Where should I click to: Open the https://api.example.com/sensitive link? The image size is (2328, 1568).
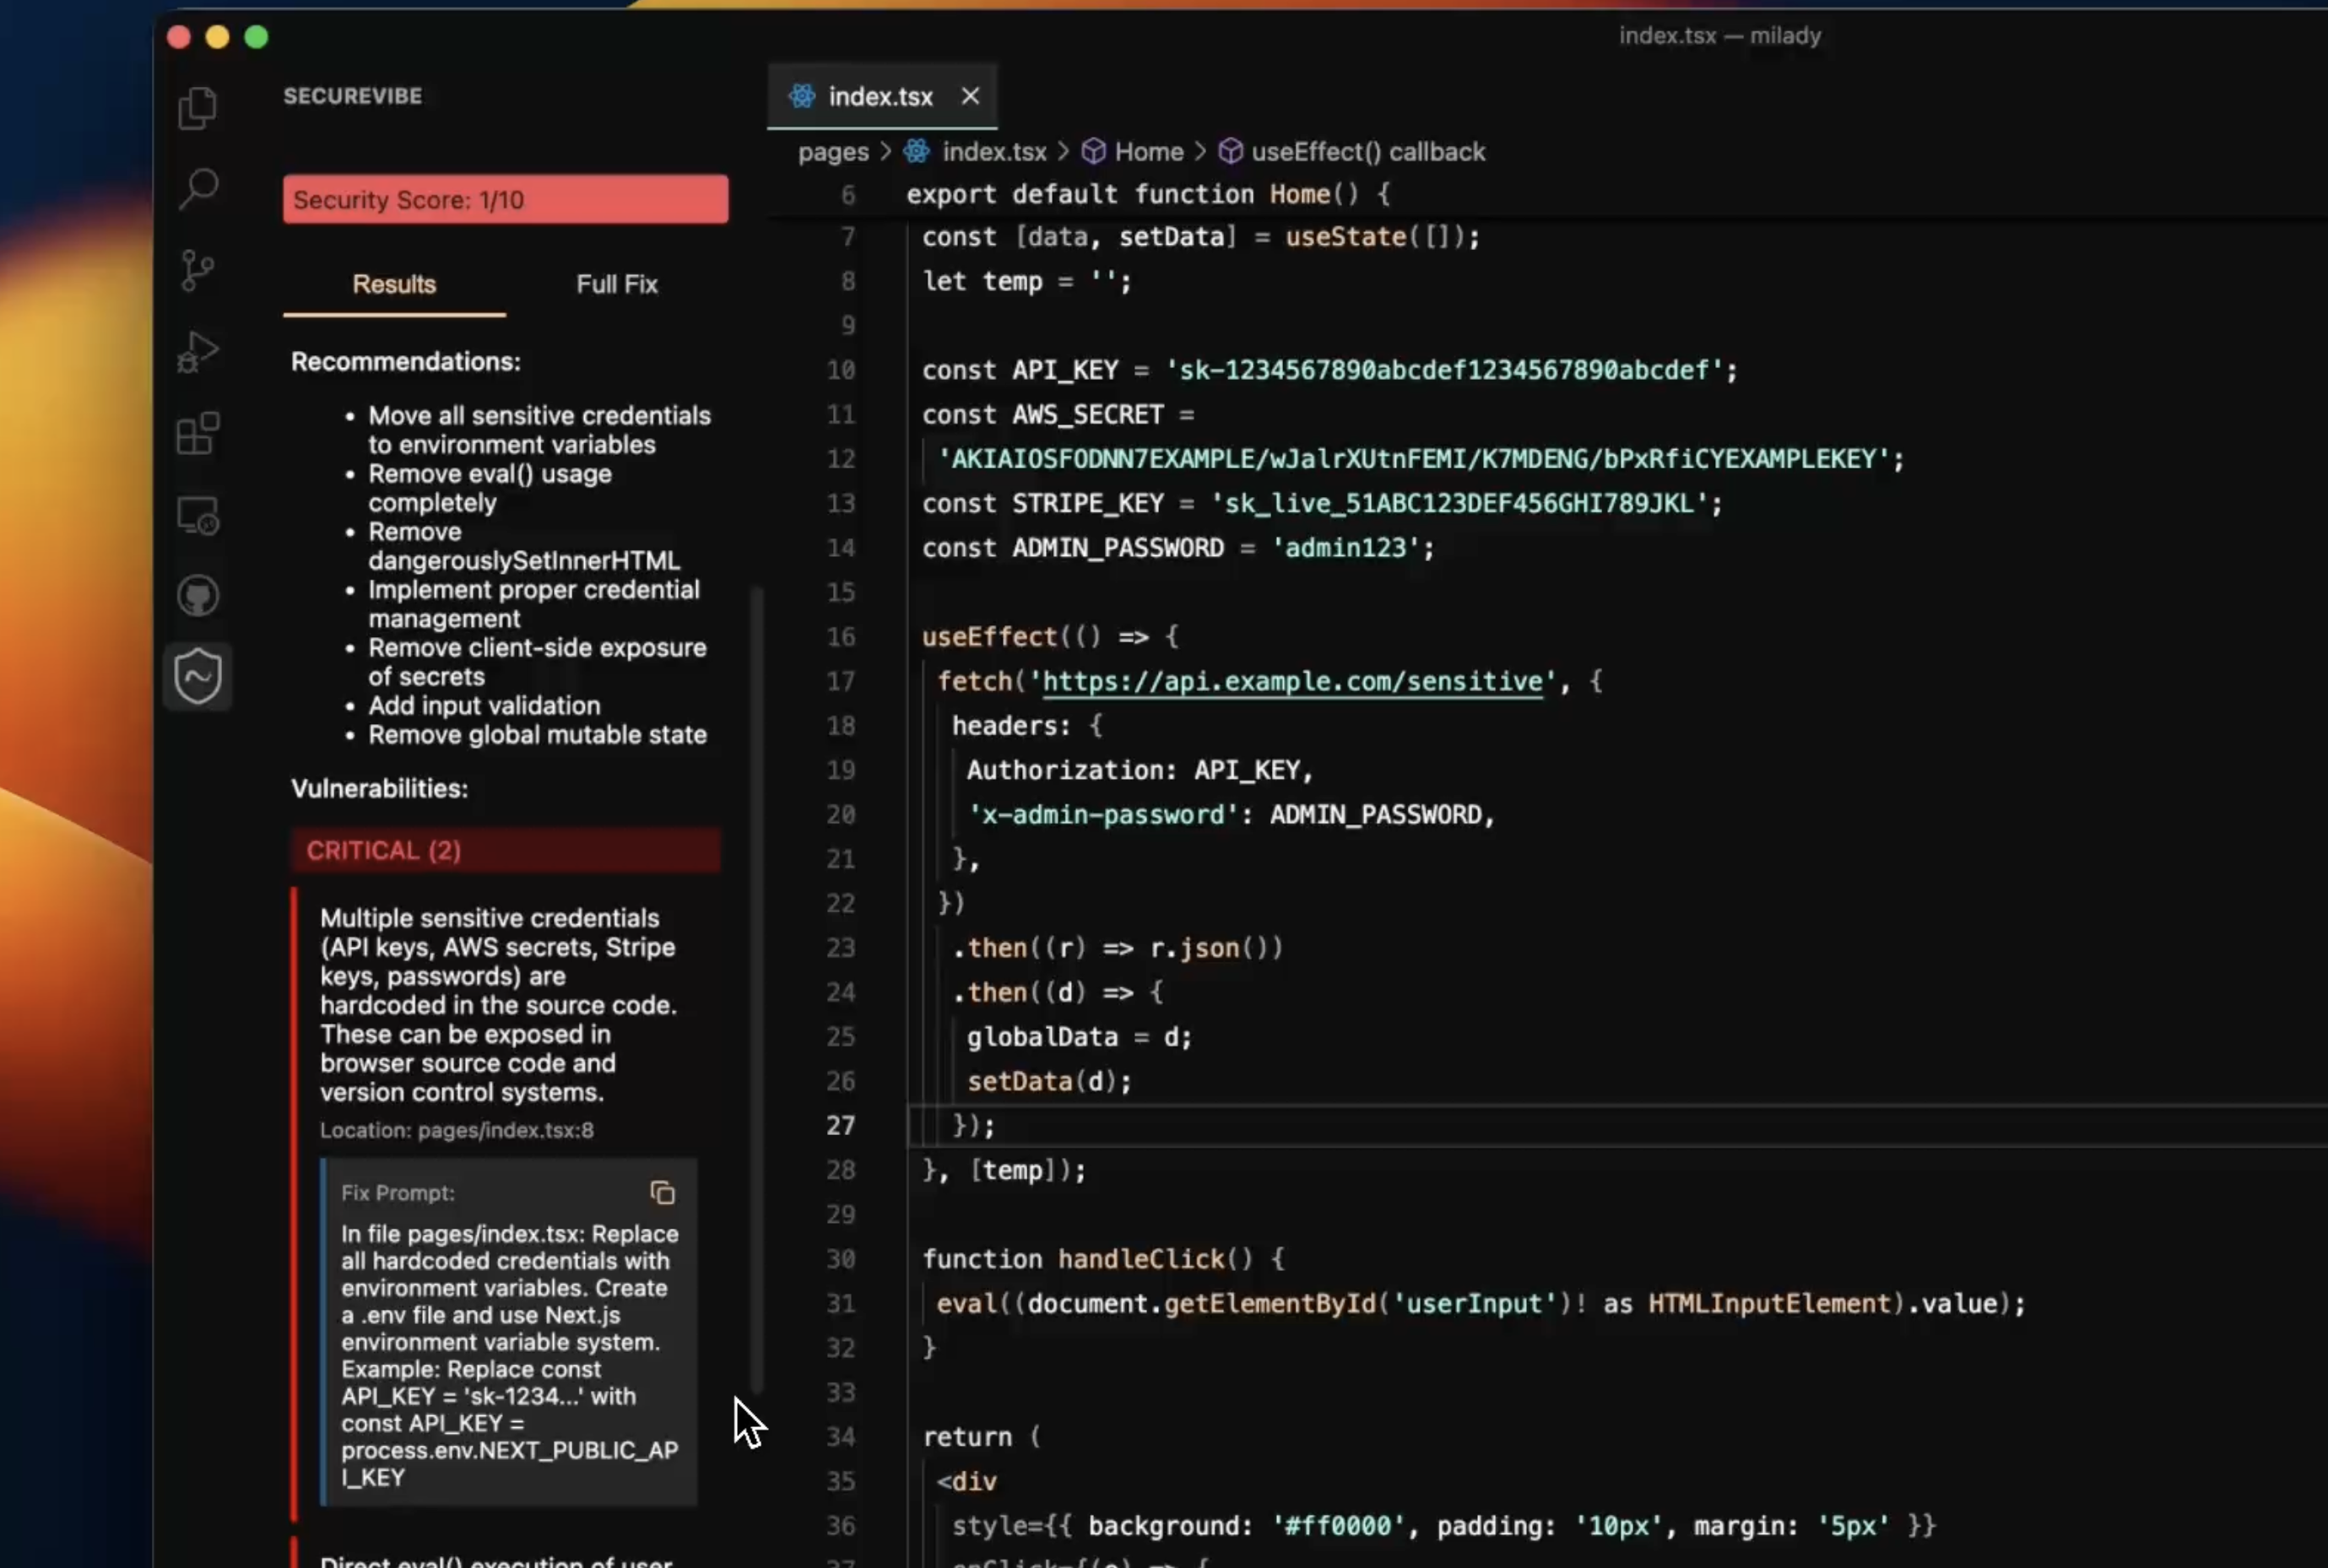(1292, 681)
